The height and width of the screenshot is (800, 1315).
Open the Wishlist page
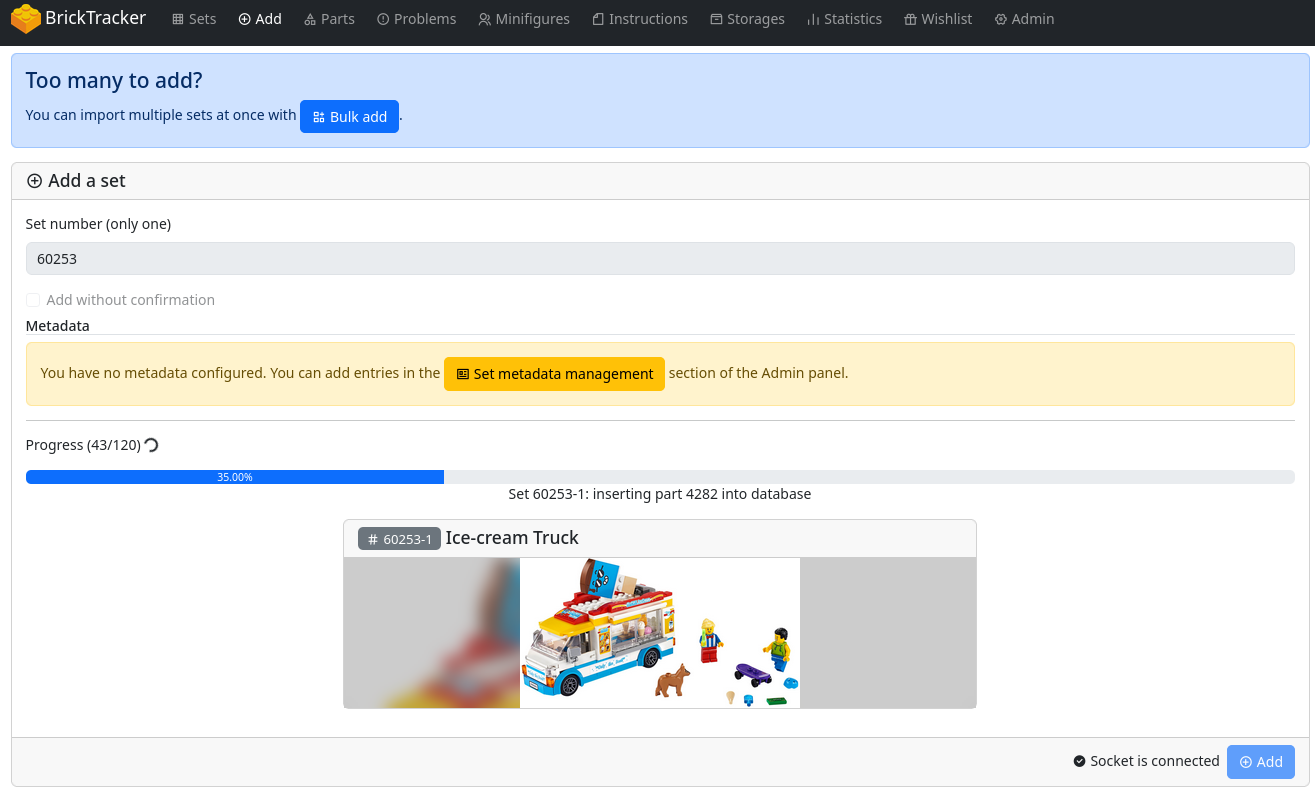pos(937,19)
